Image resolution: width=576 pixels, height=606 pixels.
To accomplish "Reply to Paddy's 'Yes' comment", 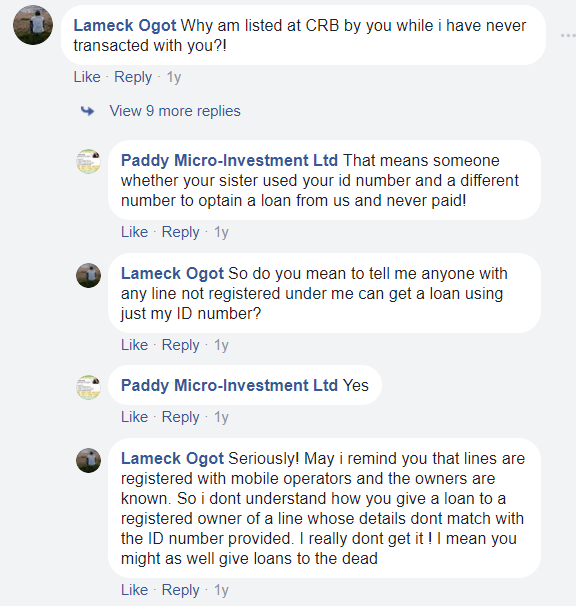I will tap(181, 417).
